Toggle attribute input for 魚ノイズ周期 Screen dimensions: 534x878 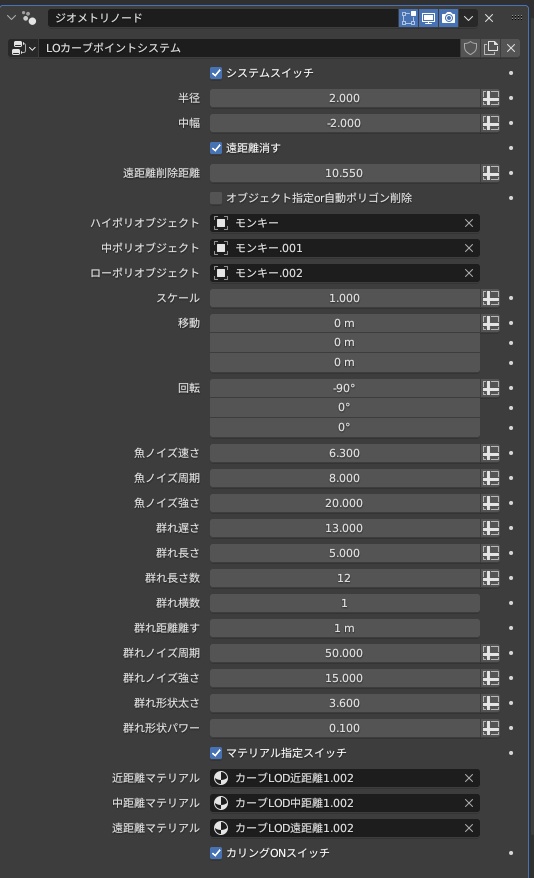pyautogui.click(x=491, y=478)
